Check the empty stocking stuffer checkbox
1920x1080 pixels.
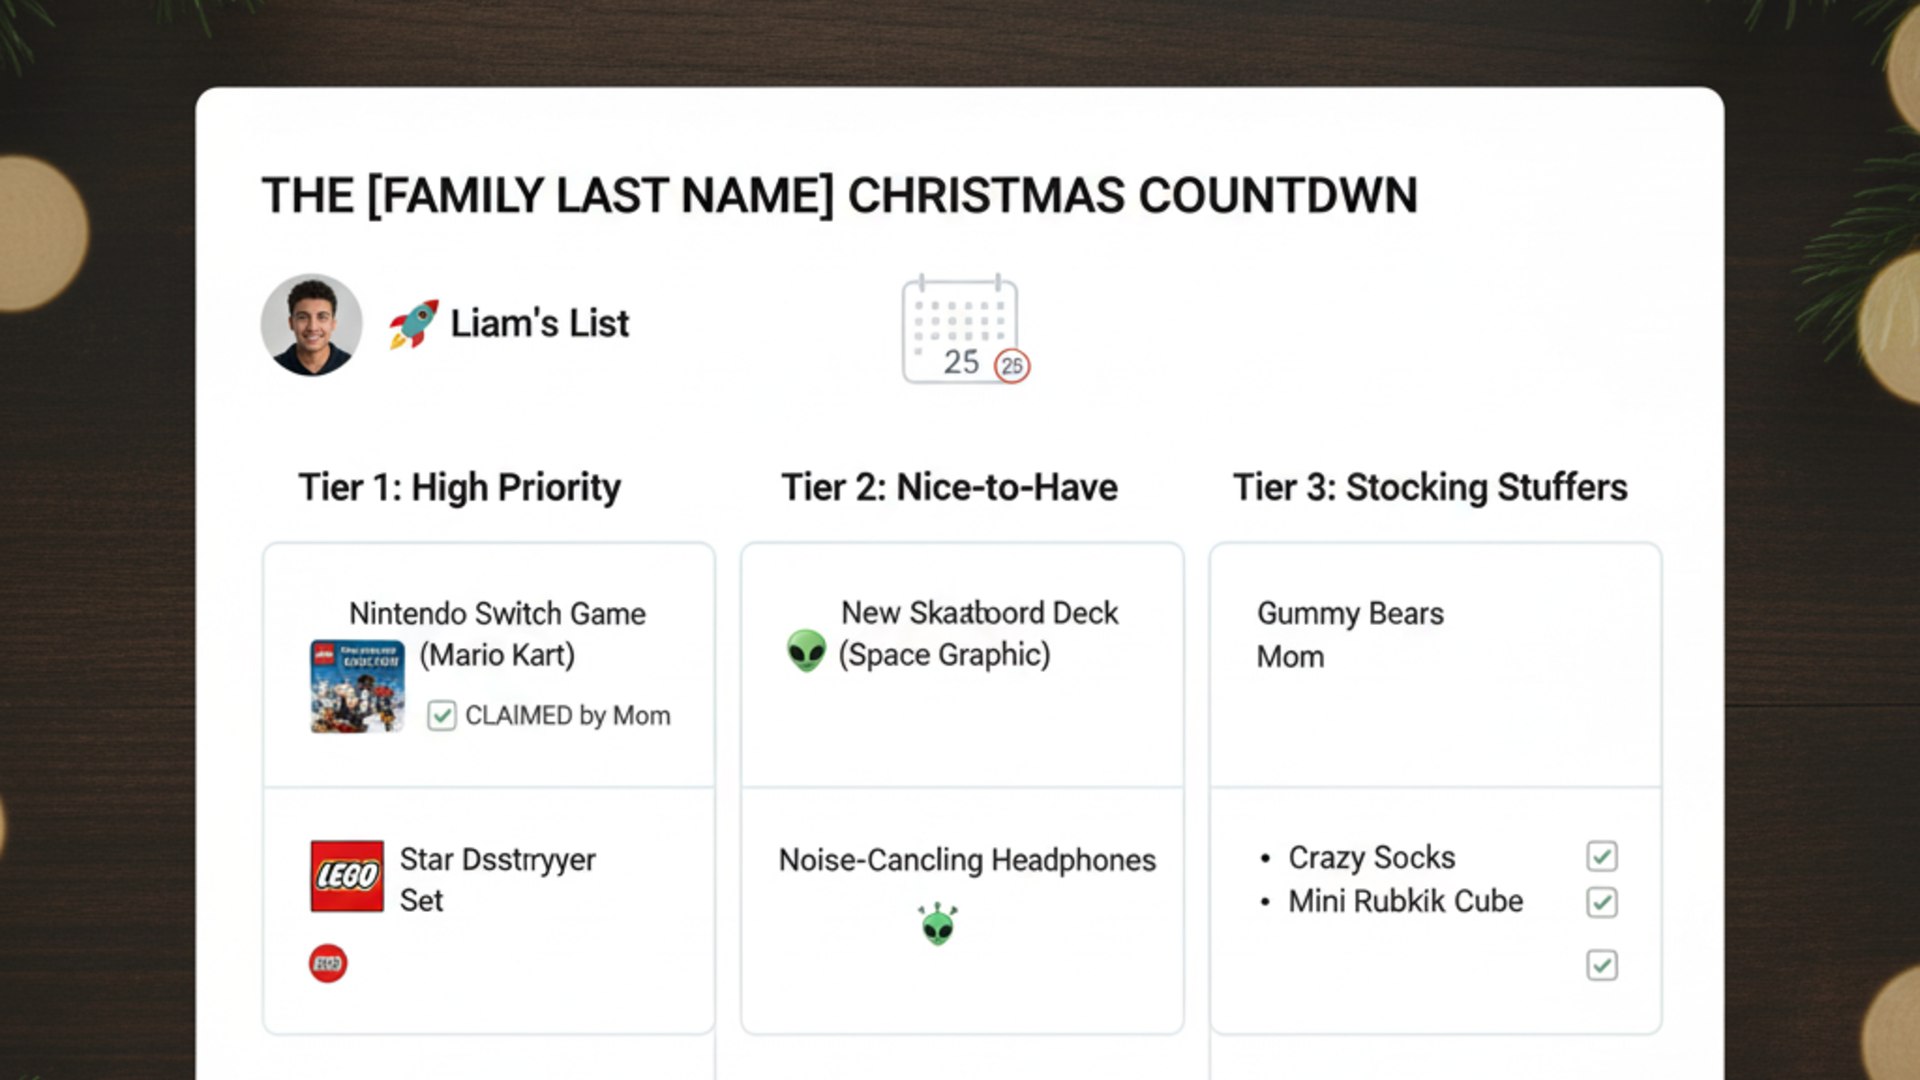pos(1601,966)
